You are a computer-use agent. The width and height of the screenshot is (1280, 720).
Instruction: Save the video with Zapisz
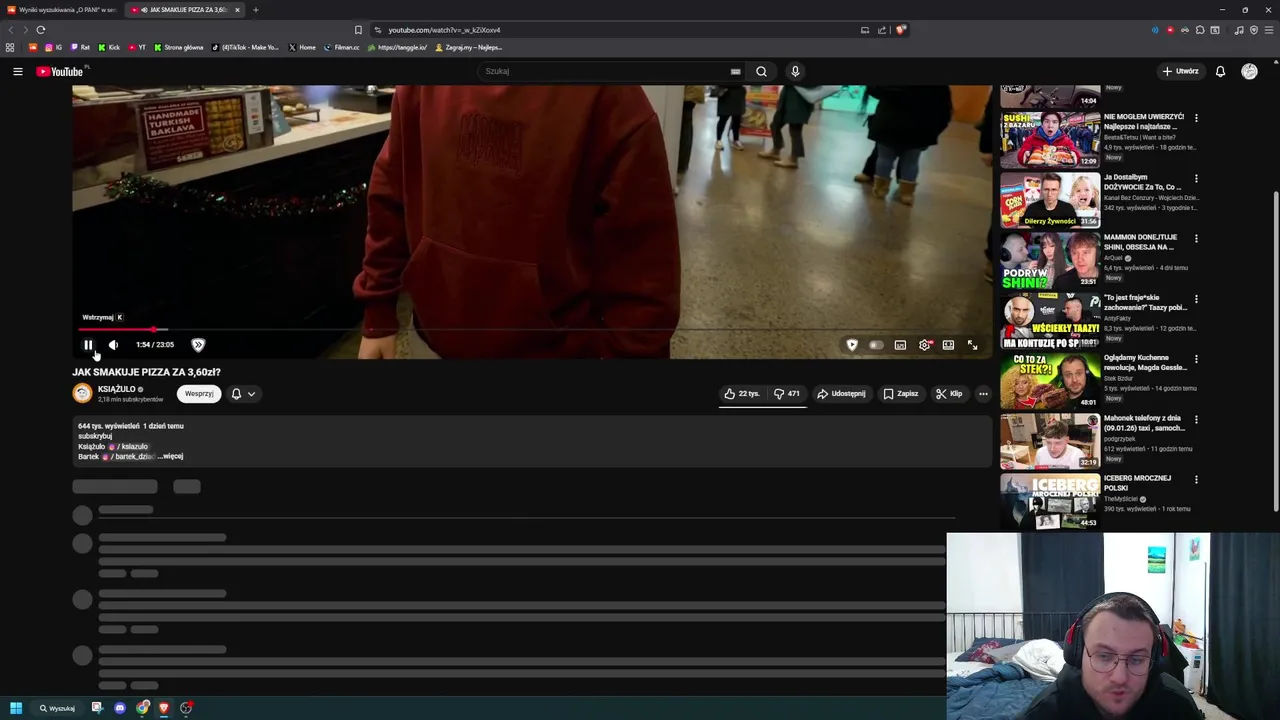point(900,394)
